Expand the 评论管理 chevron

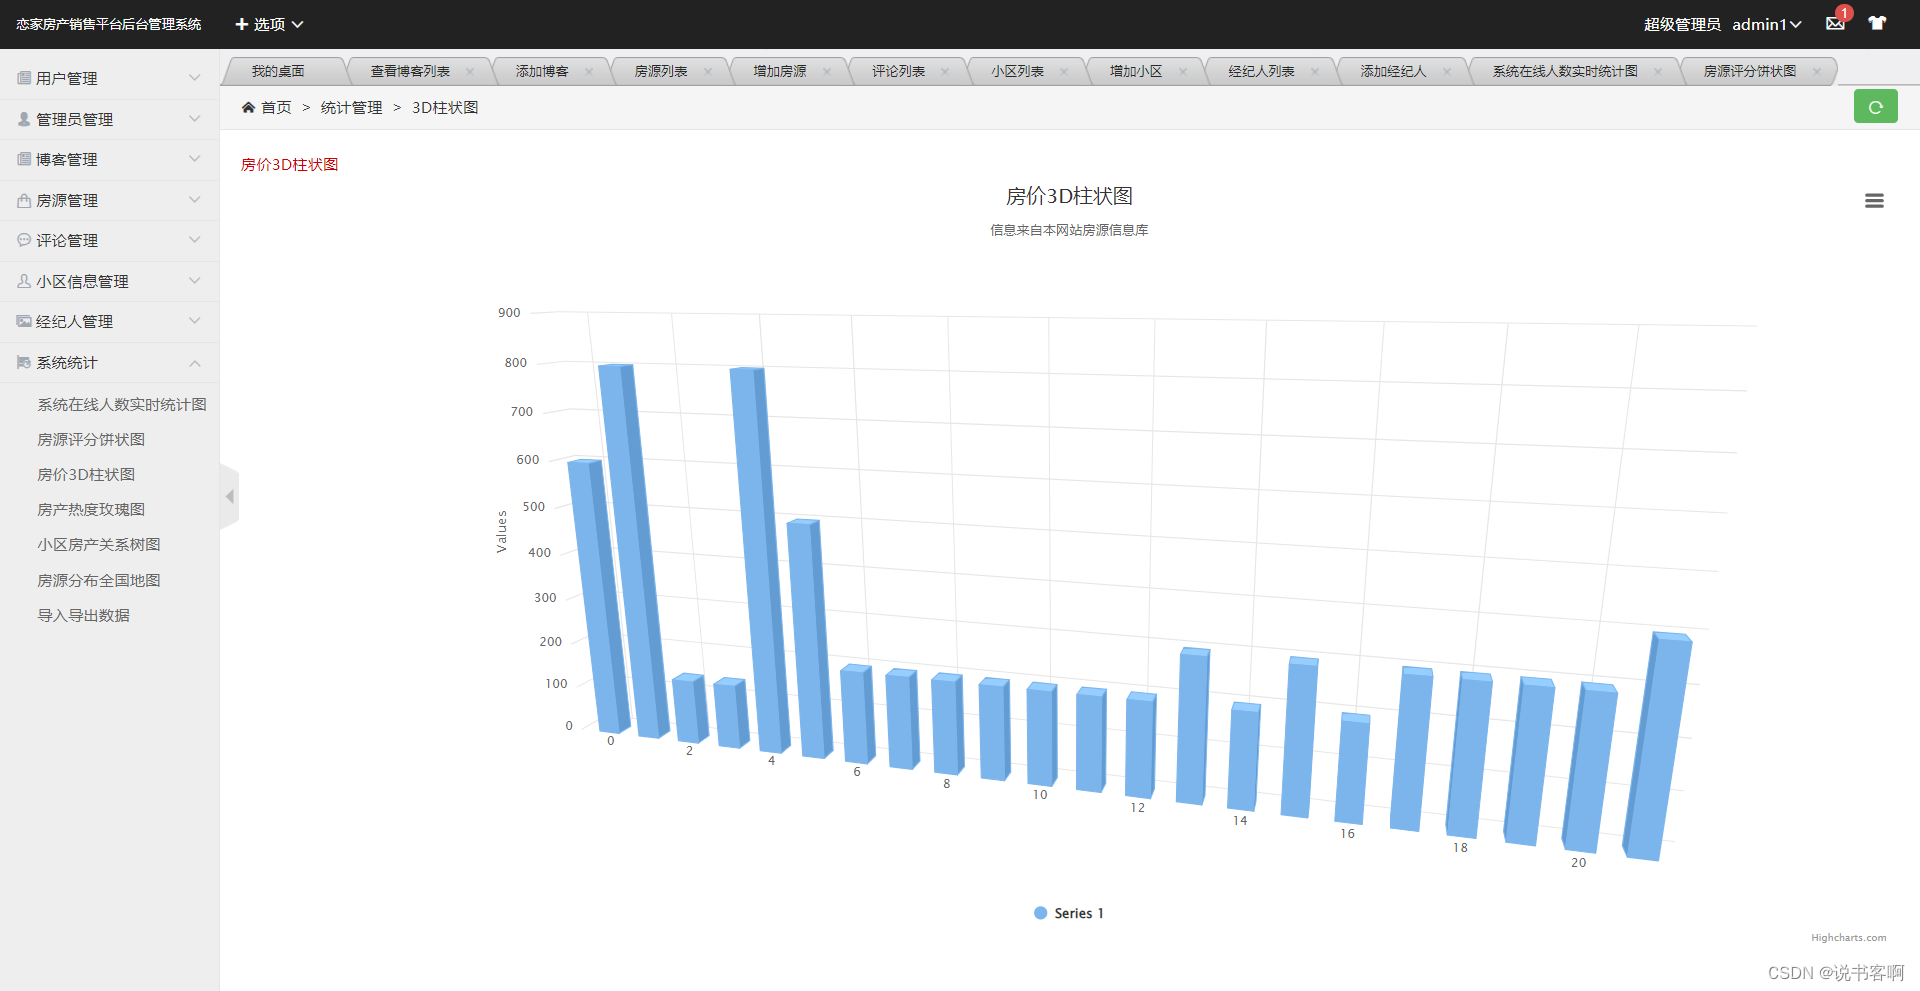195,240
